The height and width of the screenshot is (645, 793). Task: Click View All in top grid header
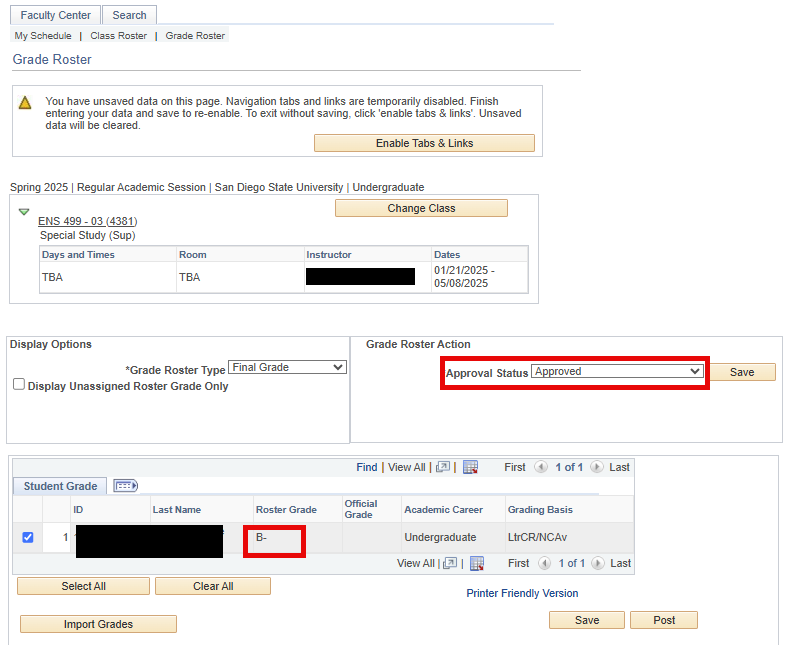click(x=407, y=467)
